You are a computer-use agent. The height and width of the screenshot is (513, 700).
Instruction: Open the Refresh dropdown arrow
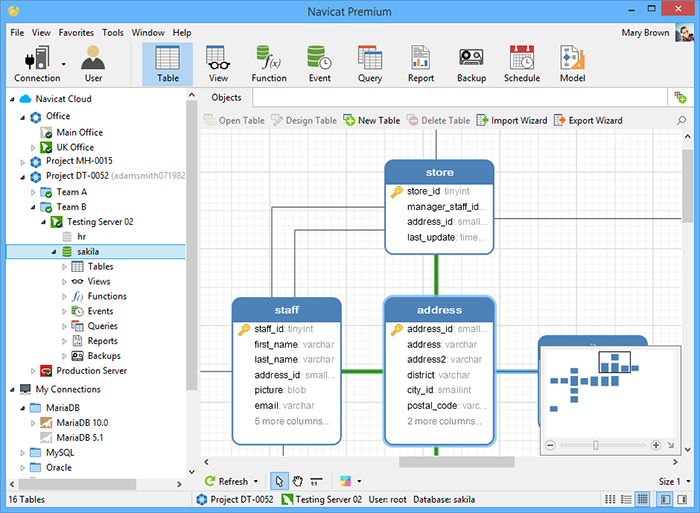256,482
